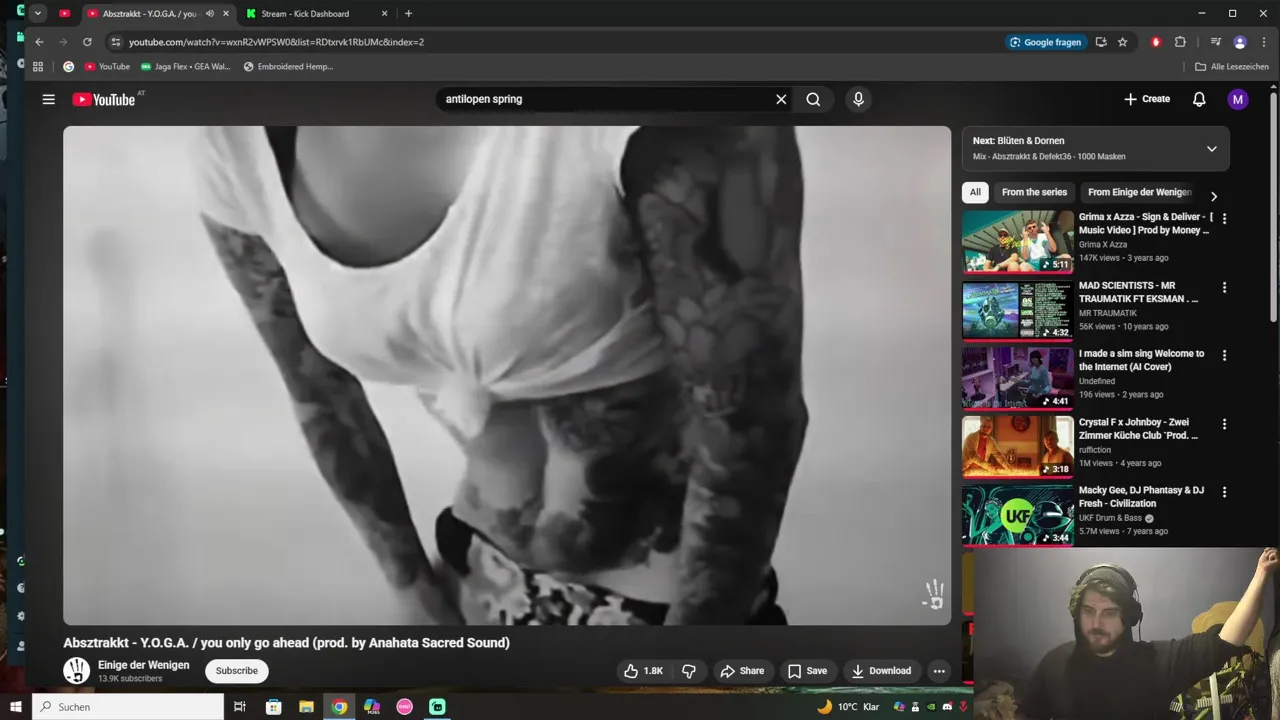
Task: Install the app via address bar icon
Action: pos(1101,42)
